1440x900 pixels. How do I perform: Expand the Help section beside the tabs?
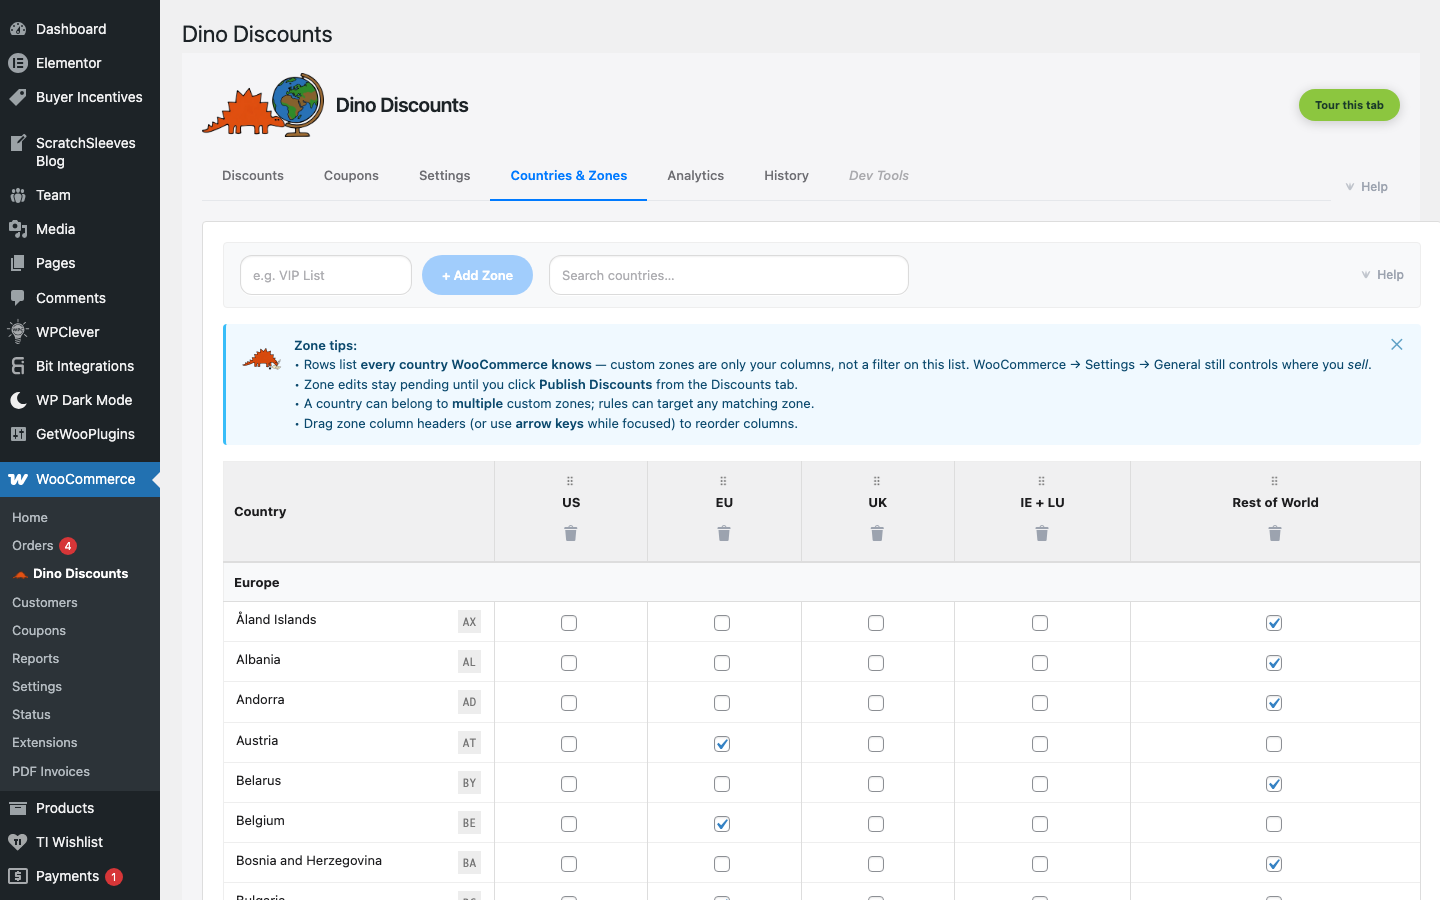tap(1366, 187)
